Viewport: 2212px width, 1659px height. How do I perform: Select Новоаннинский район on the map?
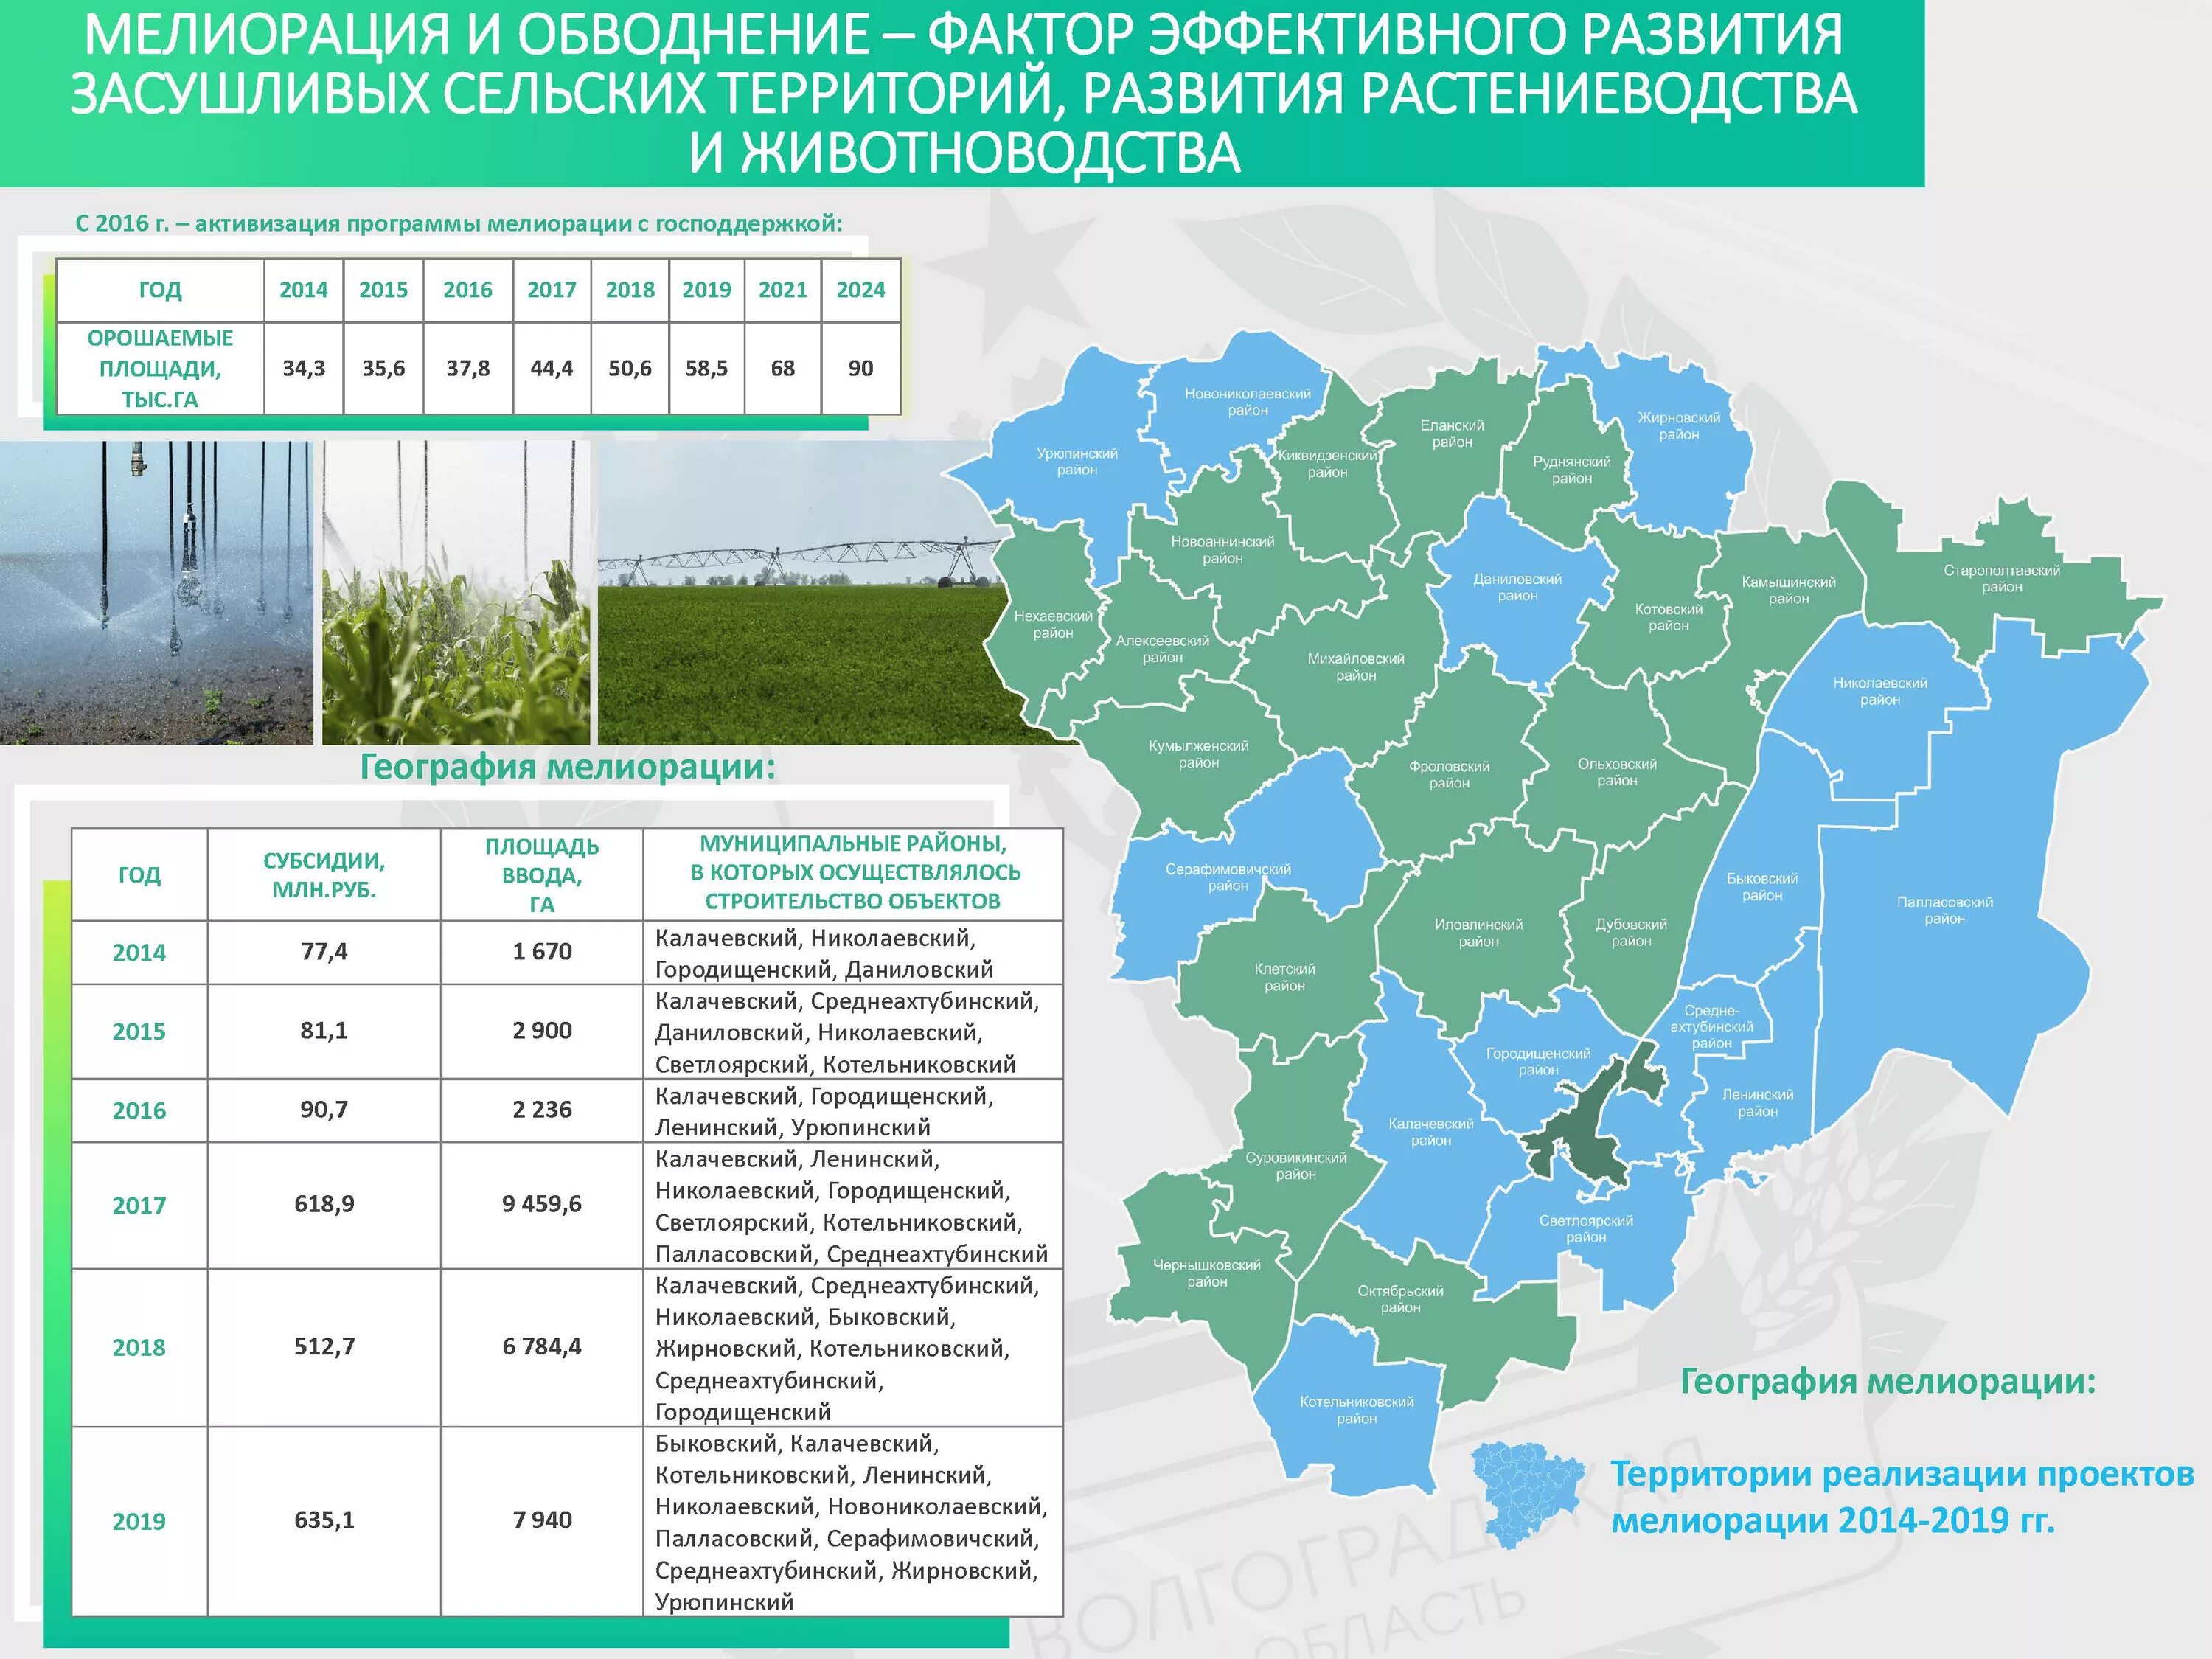[x=1222, y=549]
